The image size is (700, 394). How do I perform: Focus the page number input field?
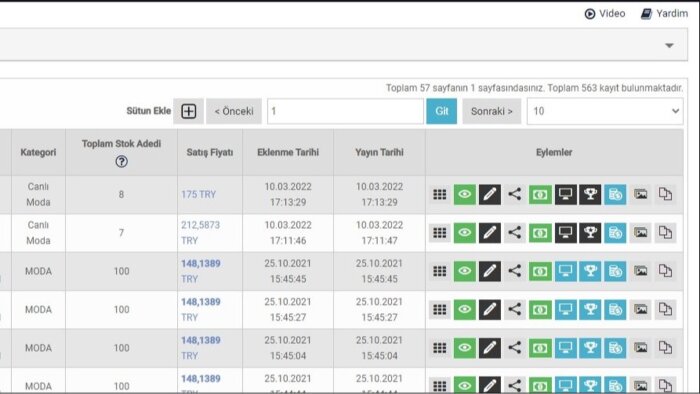(x=345, y=111)
